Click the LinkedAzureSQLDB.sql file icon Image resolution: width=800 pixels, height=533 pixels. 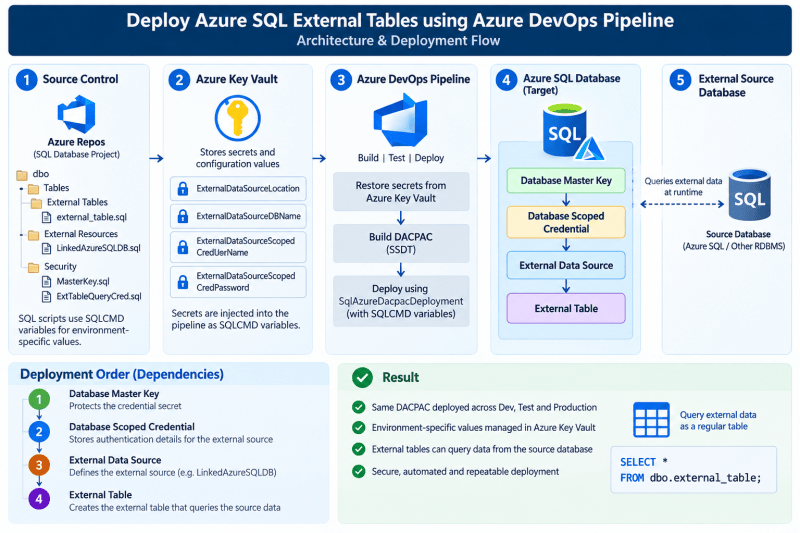(46, 248)
